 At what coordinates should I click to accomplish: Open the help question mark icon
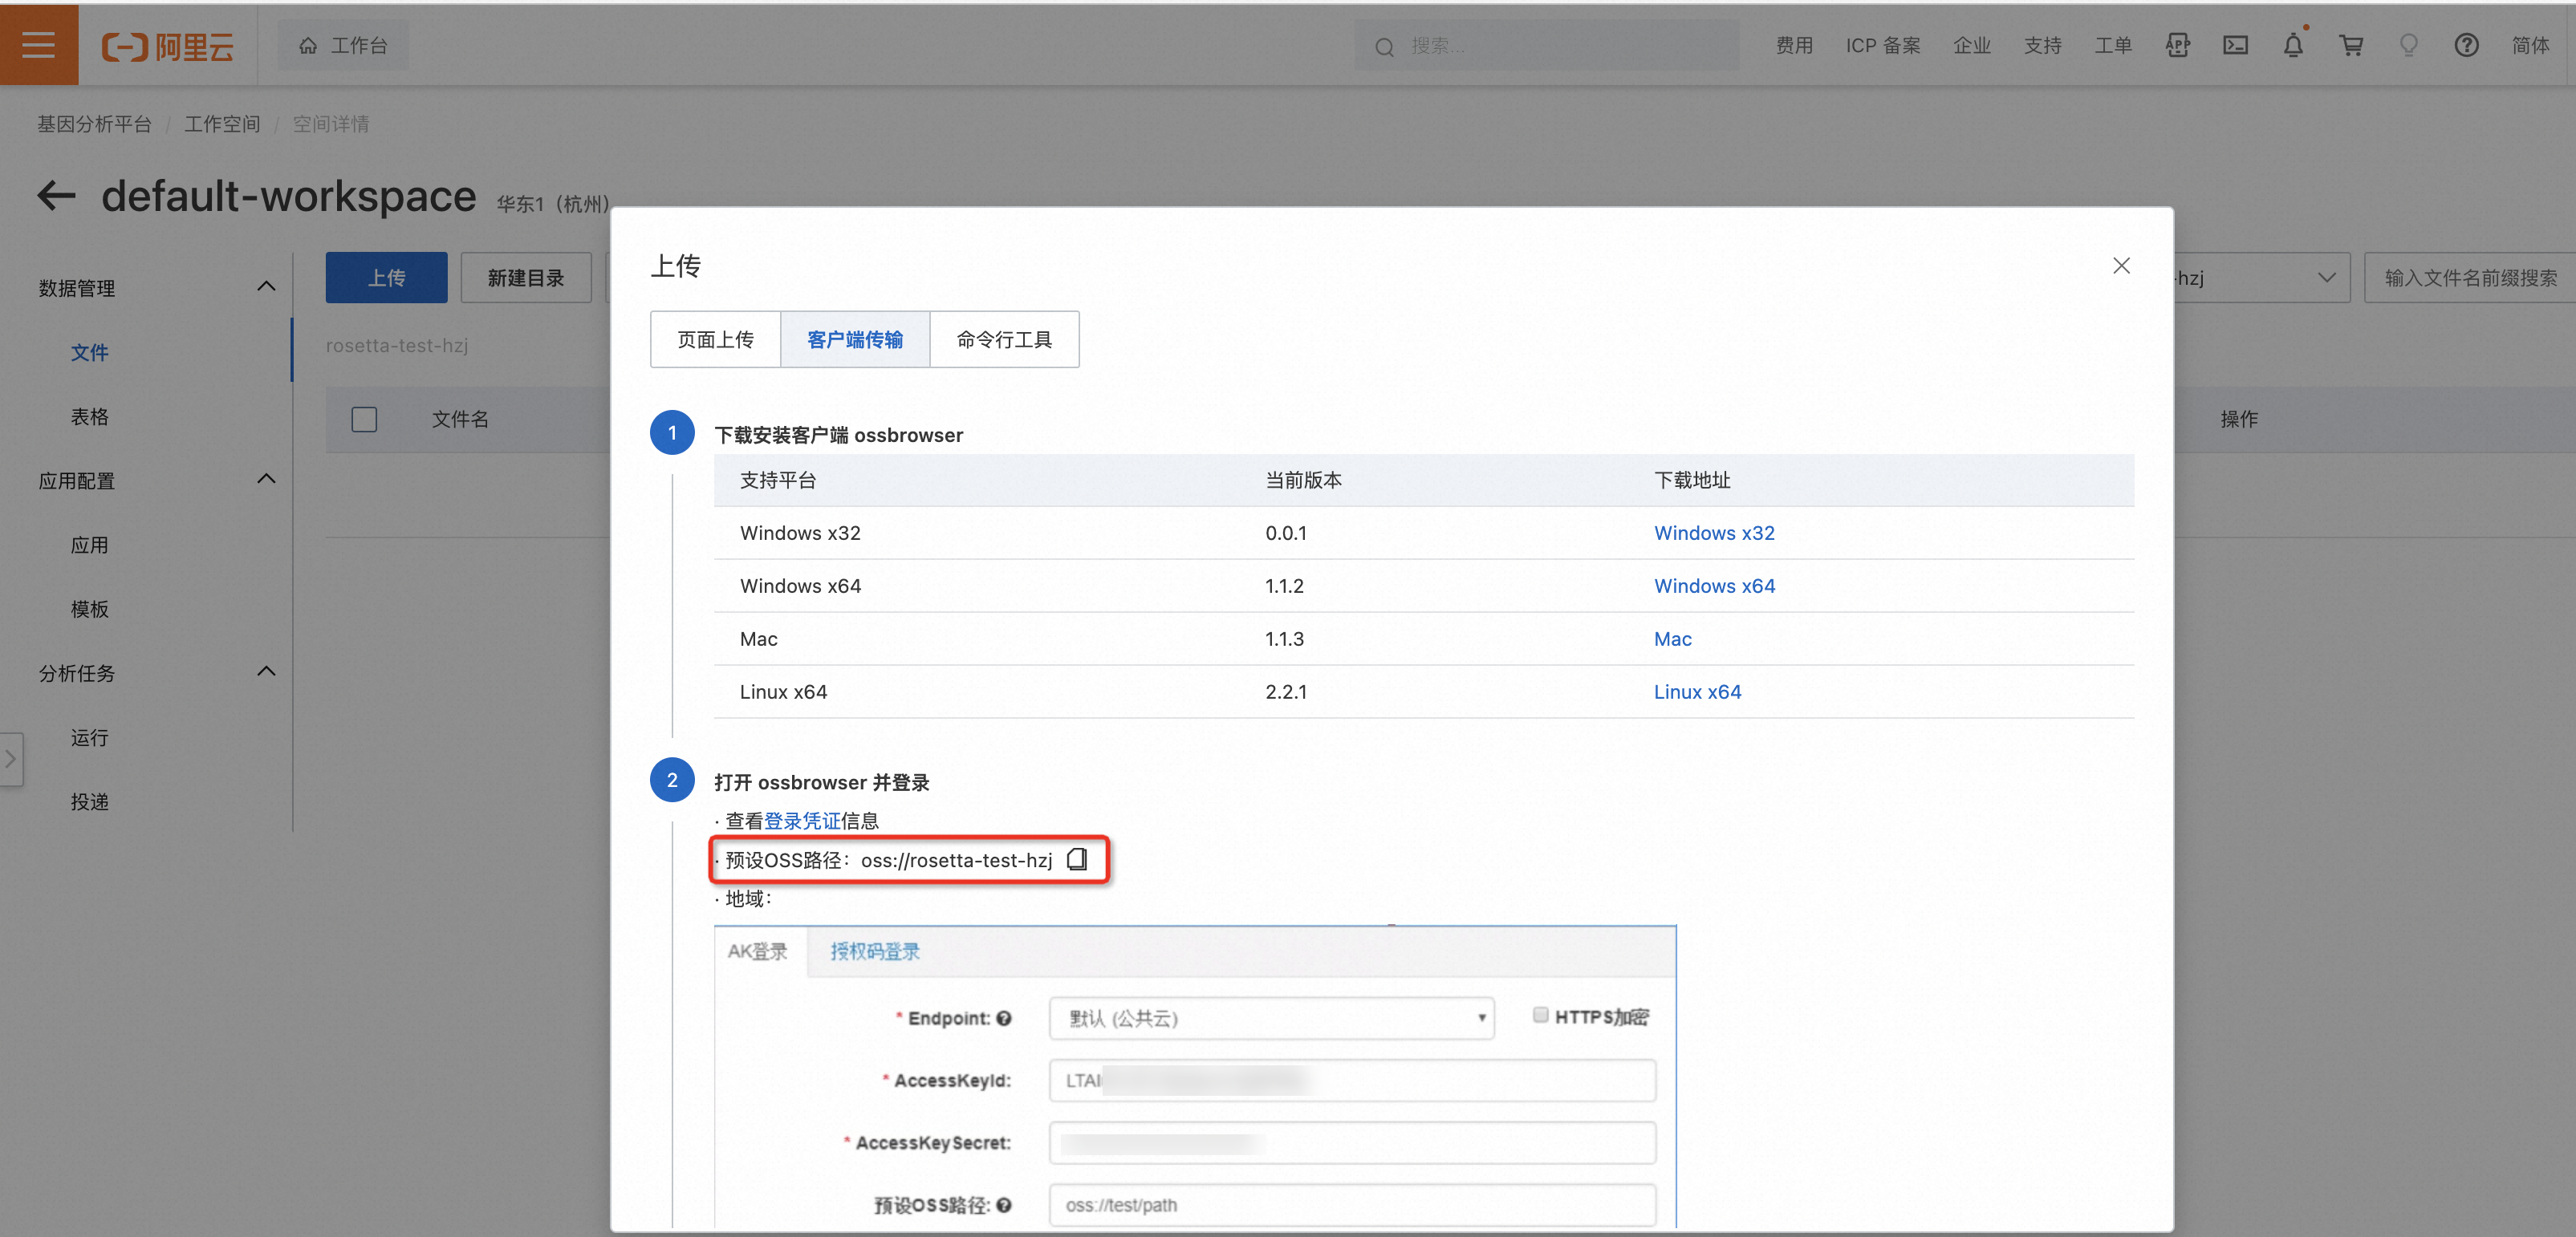click(2466, 45)
